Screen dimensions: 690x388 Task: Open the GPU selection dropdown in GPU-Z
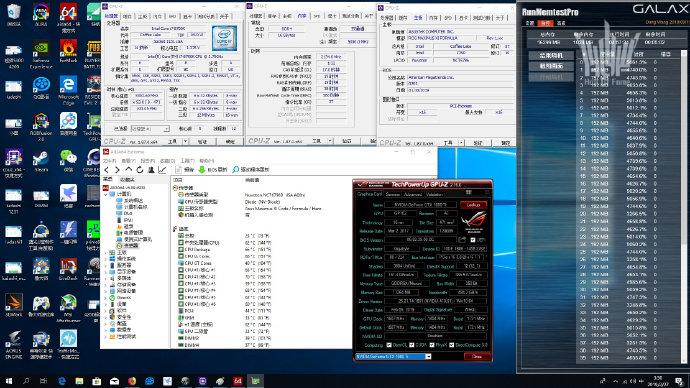[x=428, y=356]
